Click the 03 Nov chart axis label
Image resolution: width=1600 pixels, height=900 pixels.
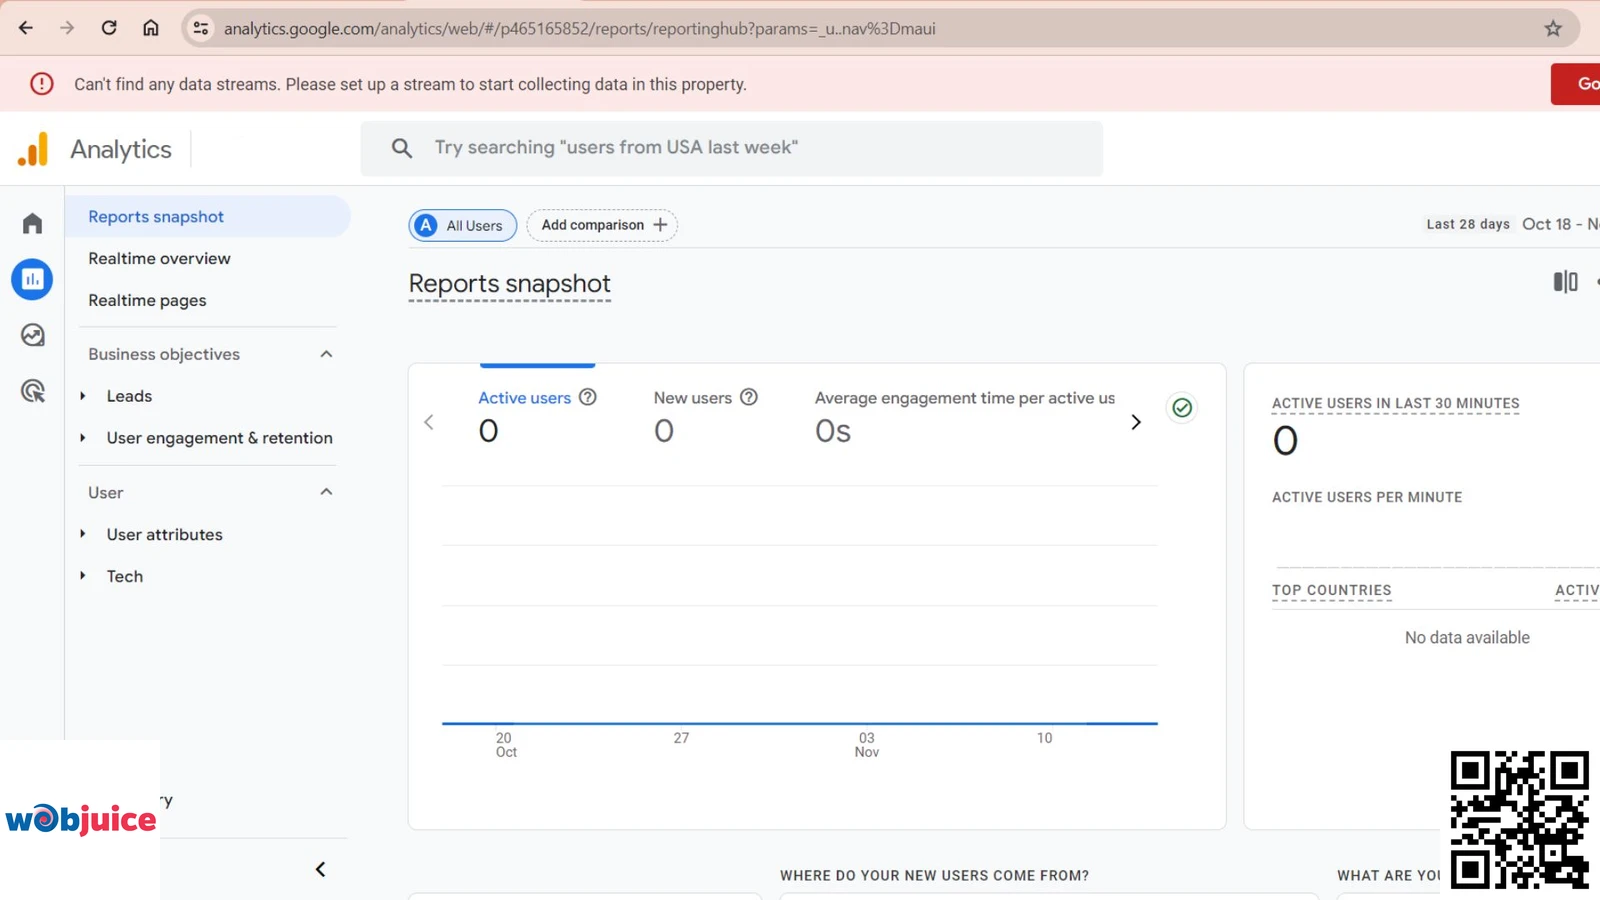(x=867, y=745)
